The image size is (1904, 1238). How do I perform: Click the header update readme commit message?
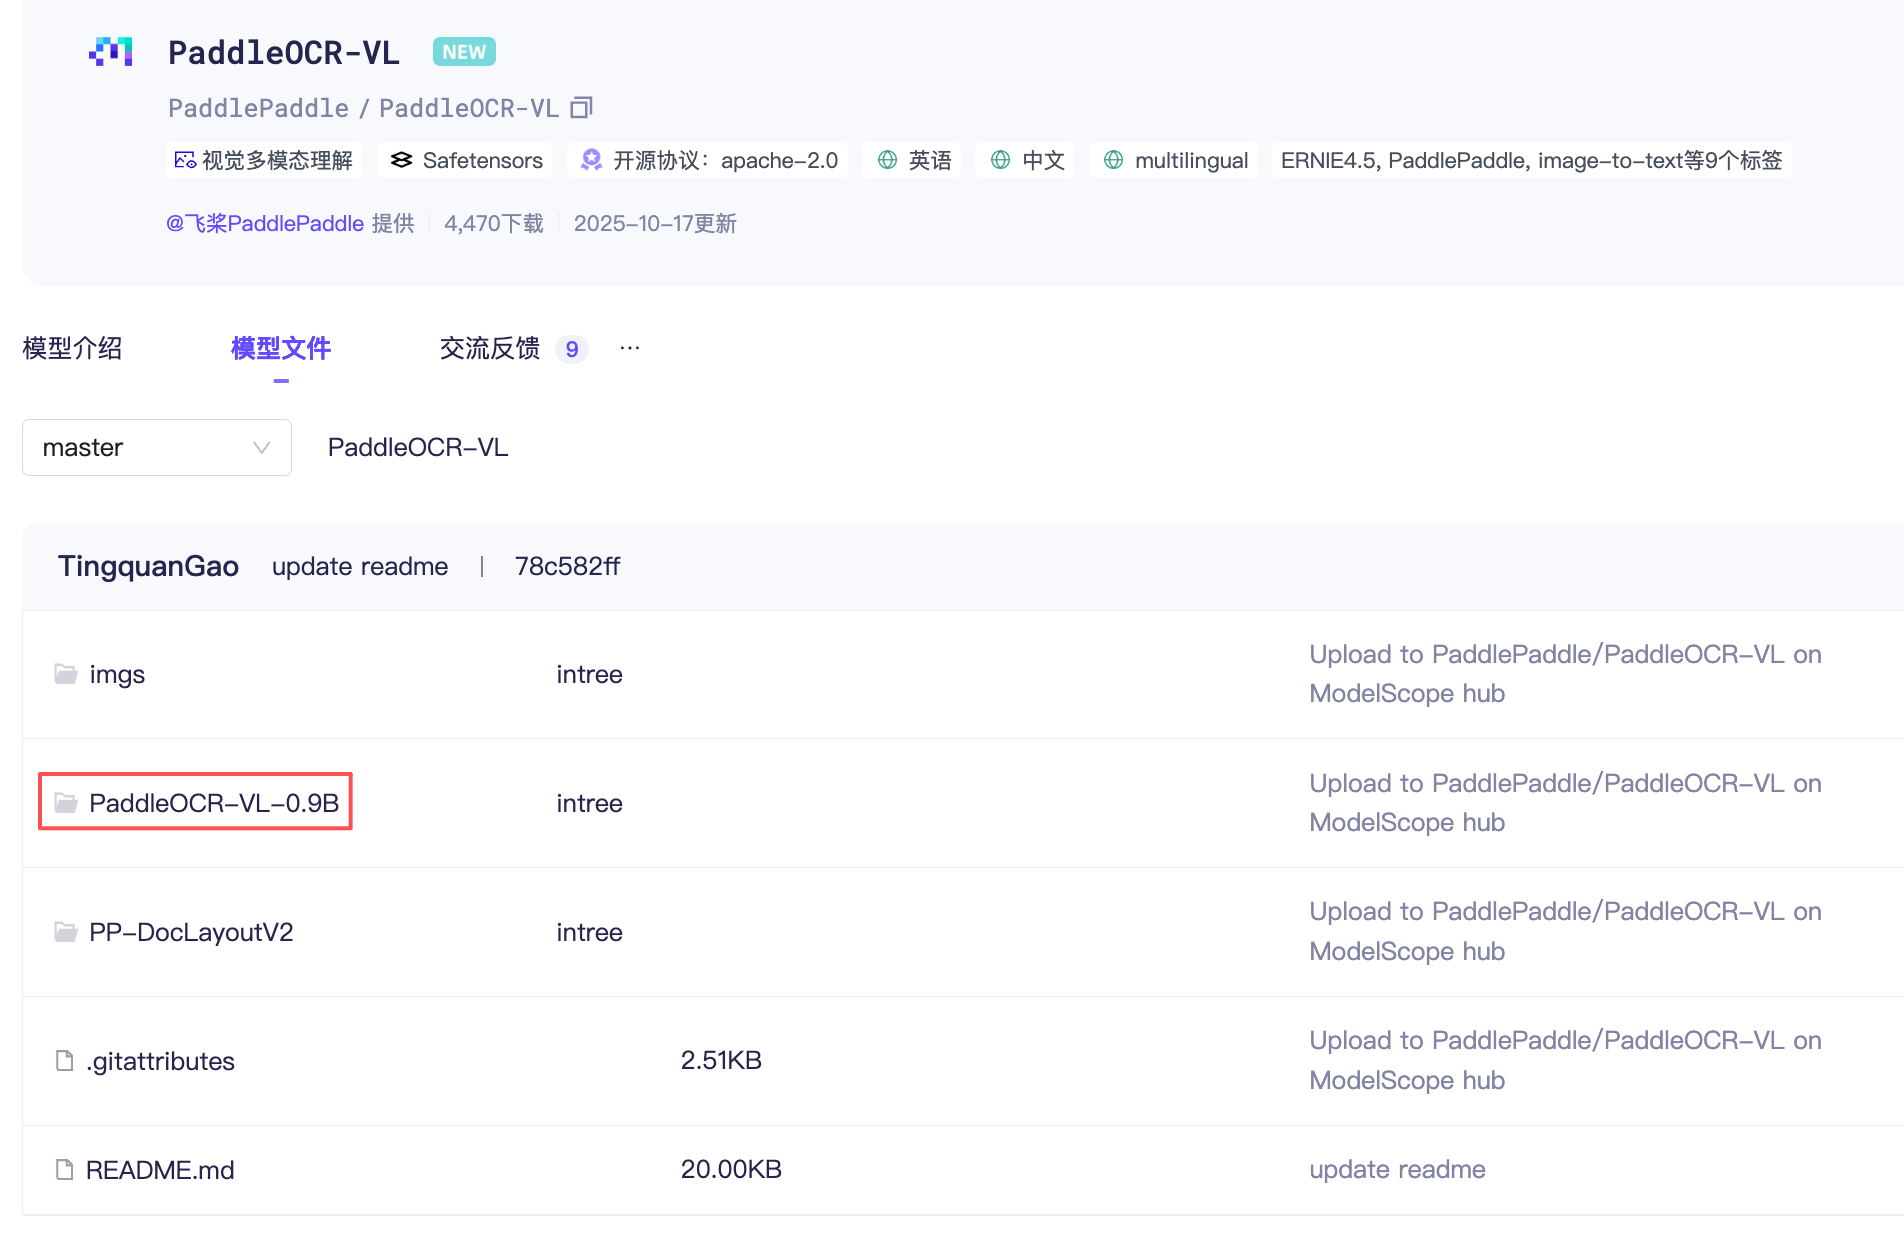tap(360, 566)
